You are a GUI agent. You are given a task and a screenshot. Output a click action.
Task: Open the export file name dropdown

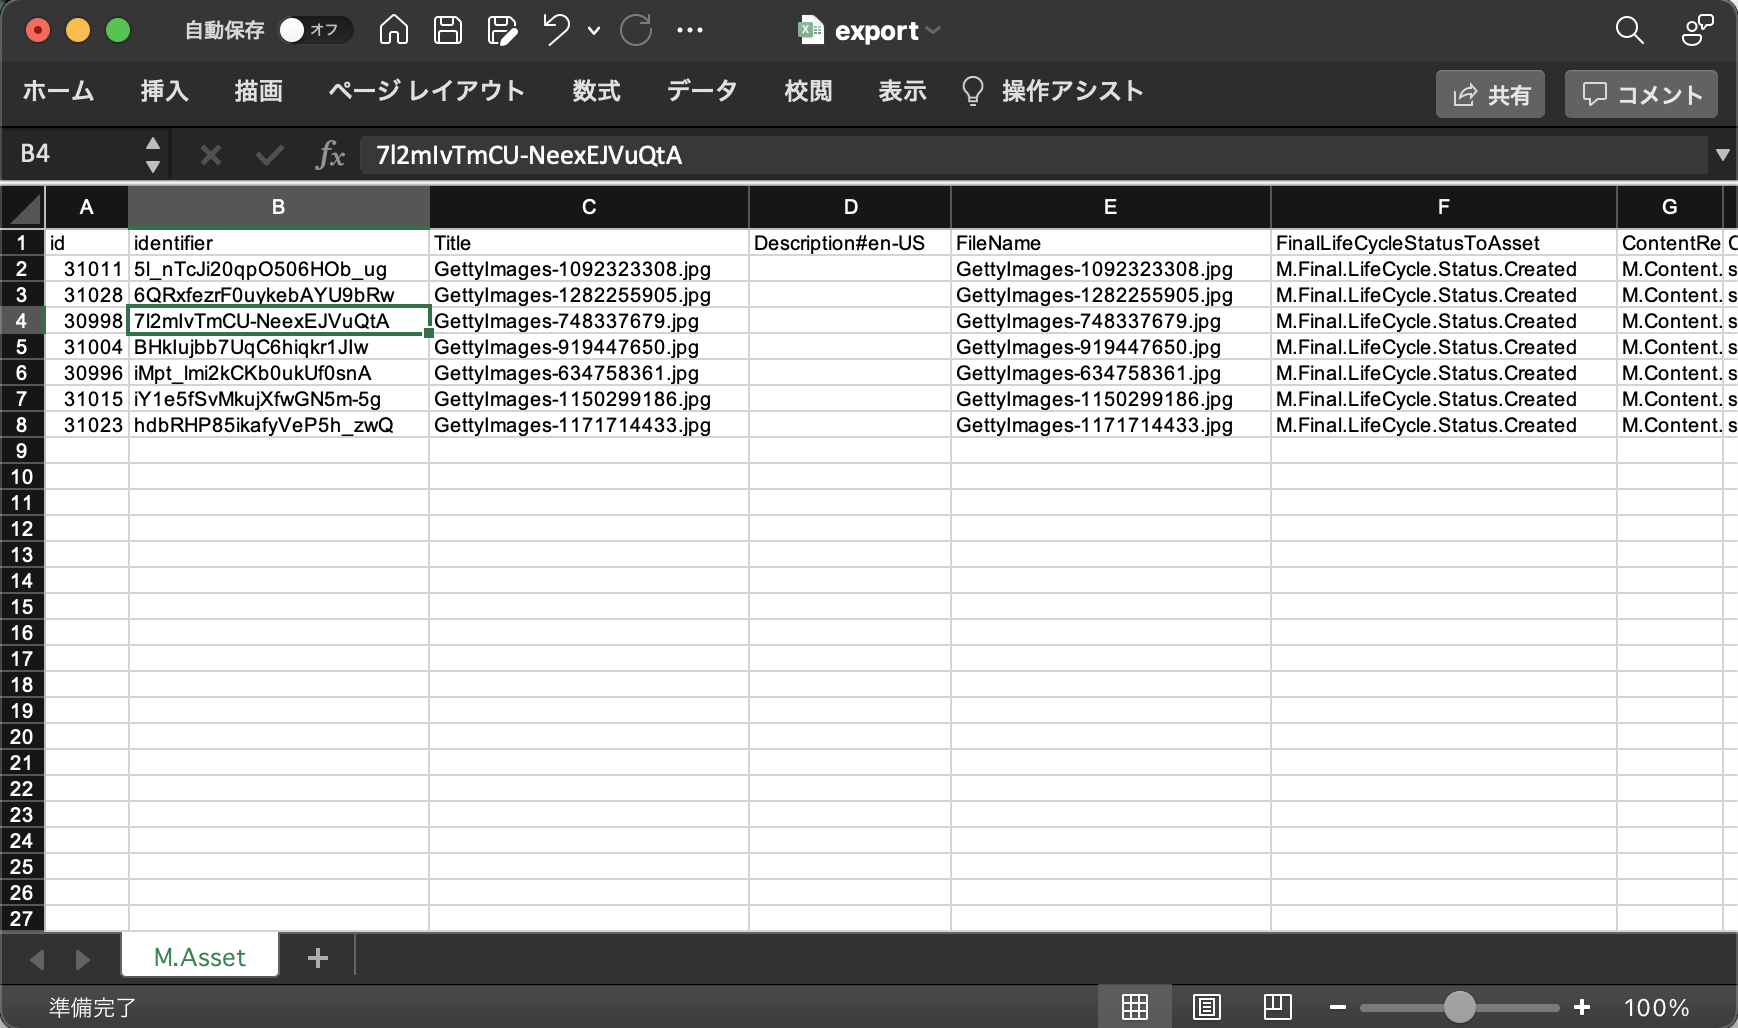933,31
